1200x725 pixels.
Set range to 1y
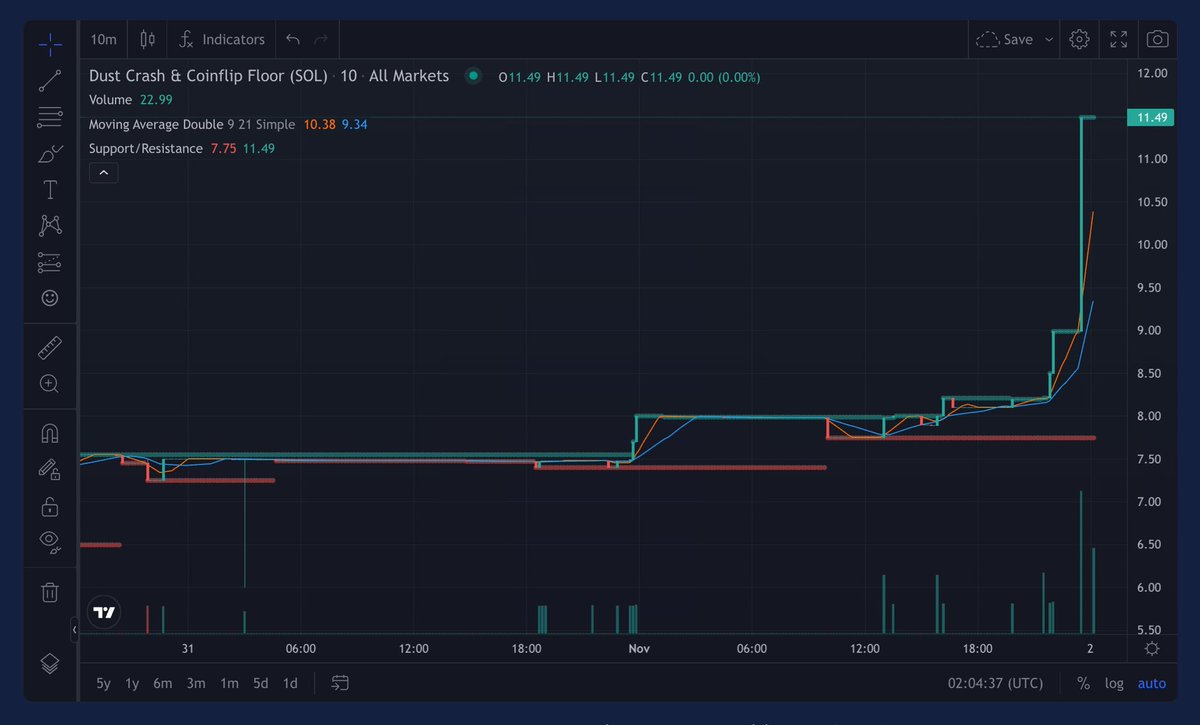coord(132,684)
